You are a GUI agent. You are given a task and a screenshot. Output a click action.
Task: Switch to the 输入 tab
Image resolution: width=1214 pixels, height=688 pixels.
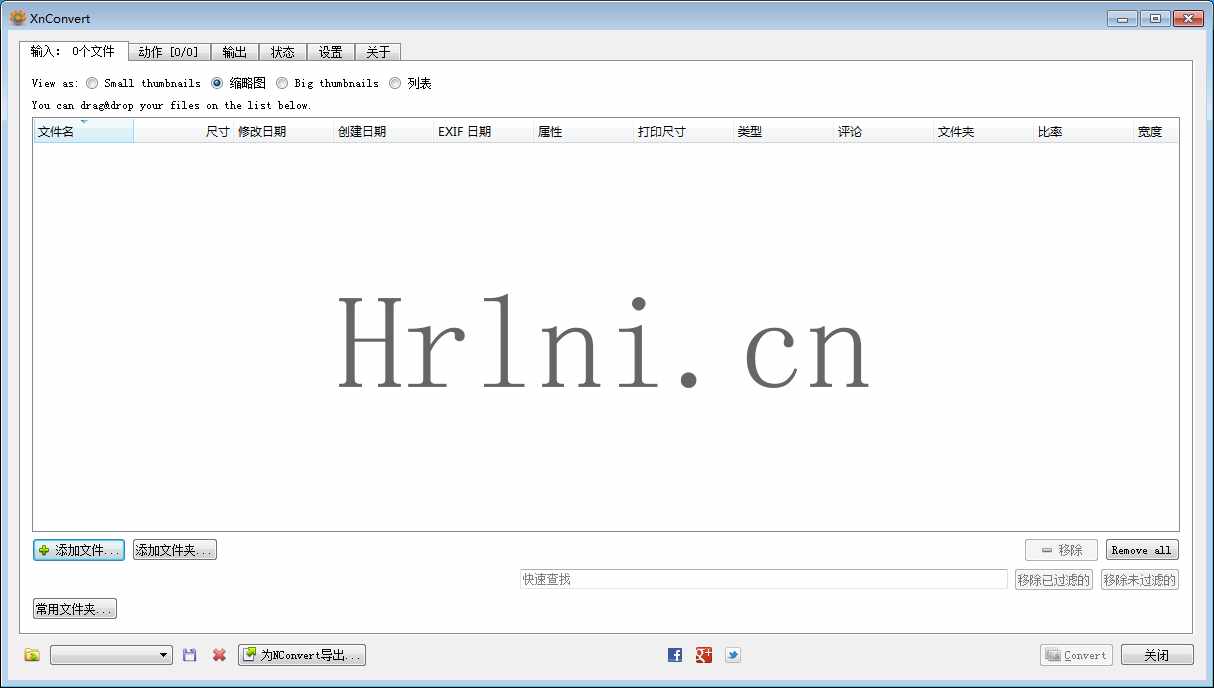coord(73,51)
